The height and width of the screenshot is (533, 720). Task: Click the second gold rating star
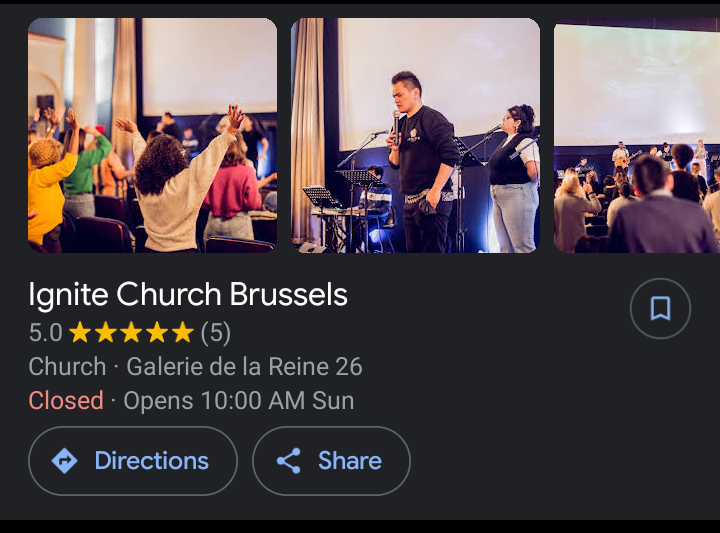(x=106, y=332)
